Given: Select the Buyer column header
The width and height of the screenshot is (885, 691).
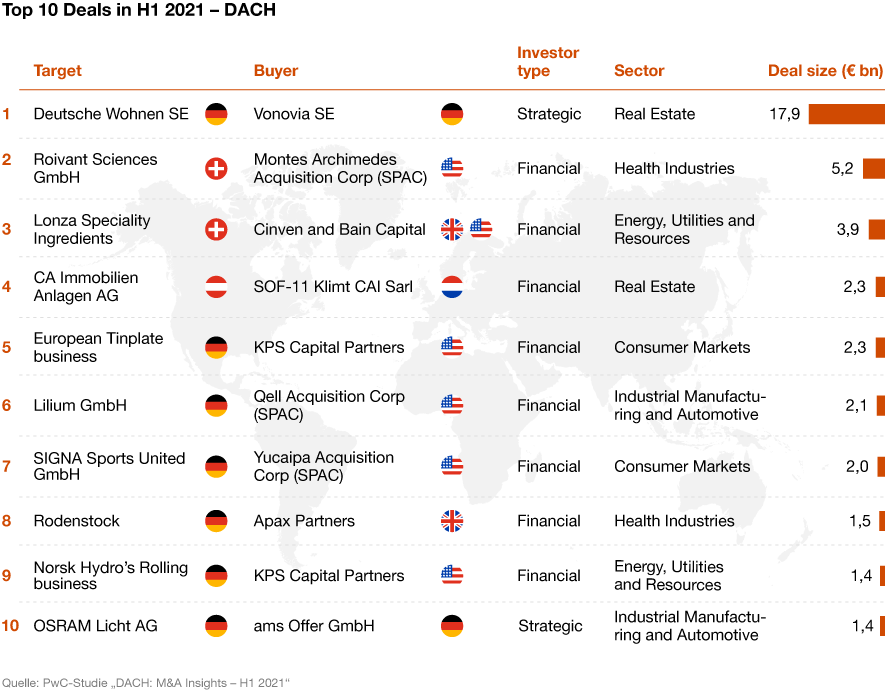Looking at the screenshot, I should pos(275,71).
